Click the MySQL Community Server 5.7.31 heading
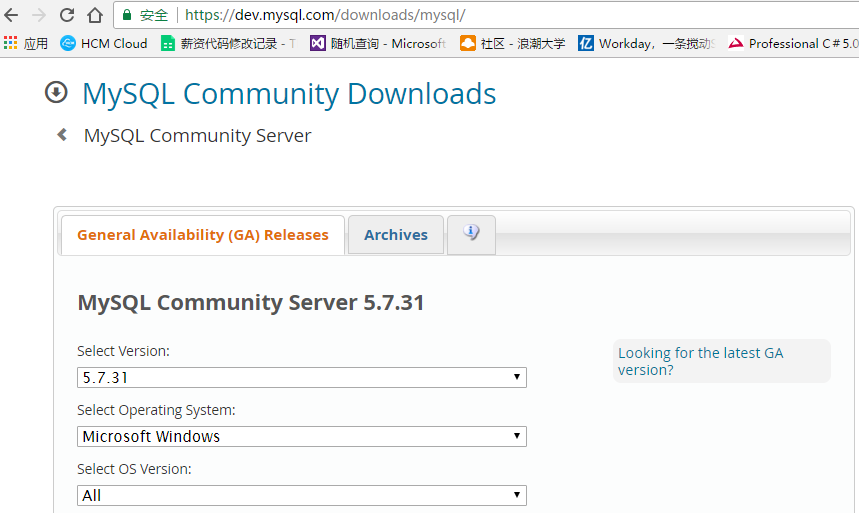The height and width of the screenshot is (513, 859). (x=251, y=303)
